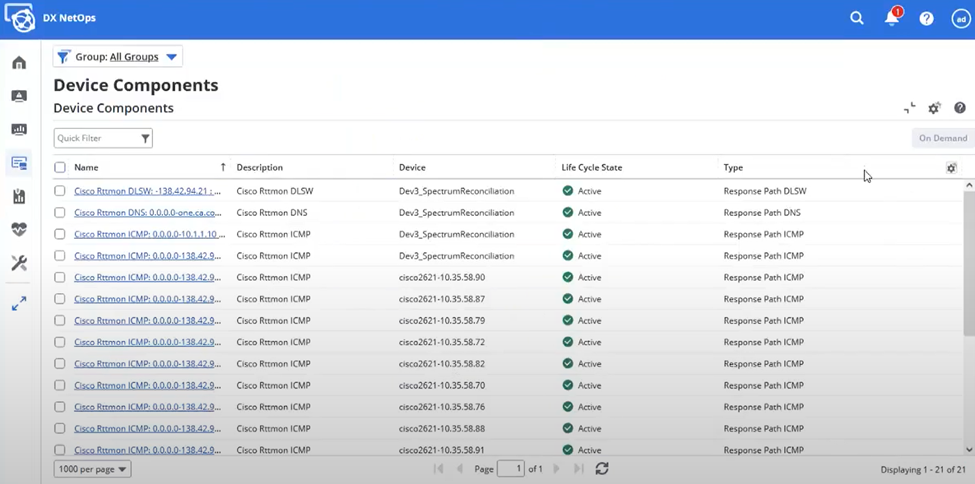Click the Cisco Rttmon DNS description cell
This screenshot has width=975, height=484.
tap(272, 213)
